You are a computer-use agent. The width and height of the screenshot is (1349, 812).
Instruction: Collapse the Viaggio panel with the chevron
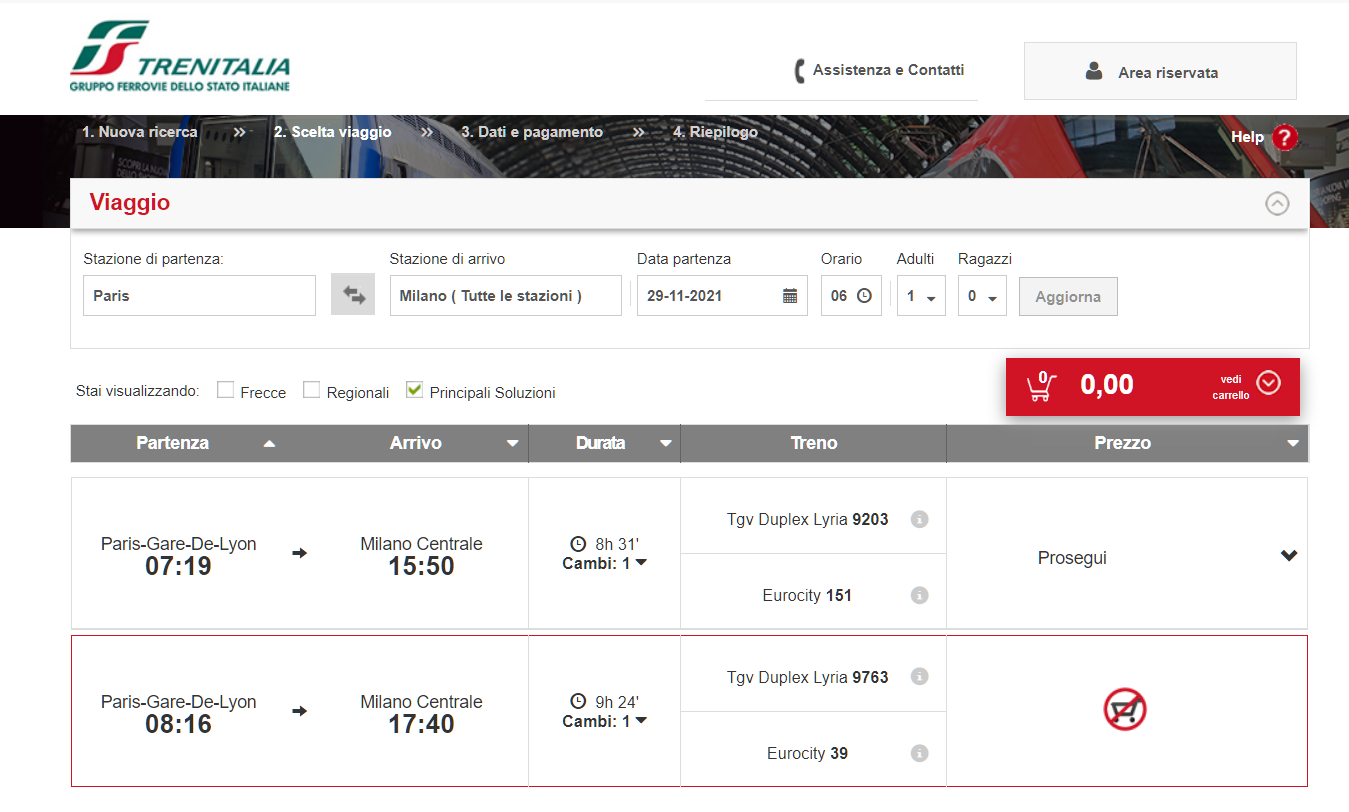1277,204
